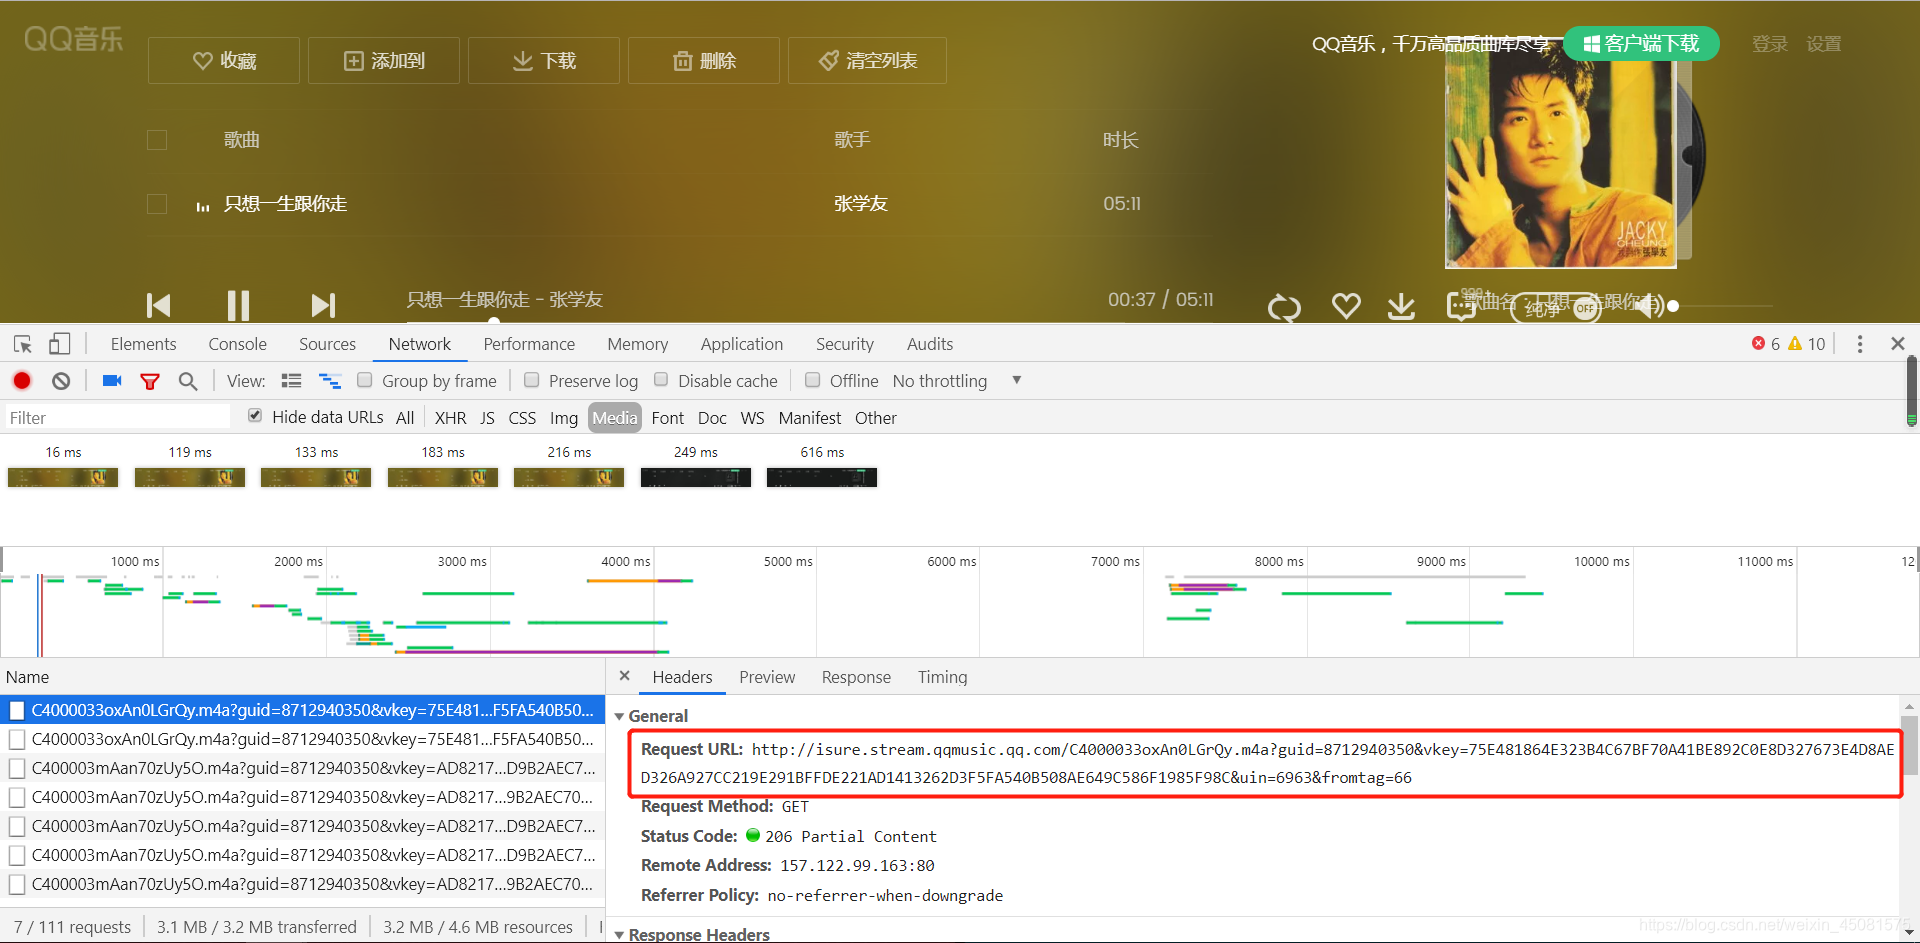Close the request details pane

[x=624, y=676]
